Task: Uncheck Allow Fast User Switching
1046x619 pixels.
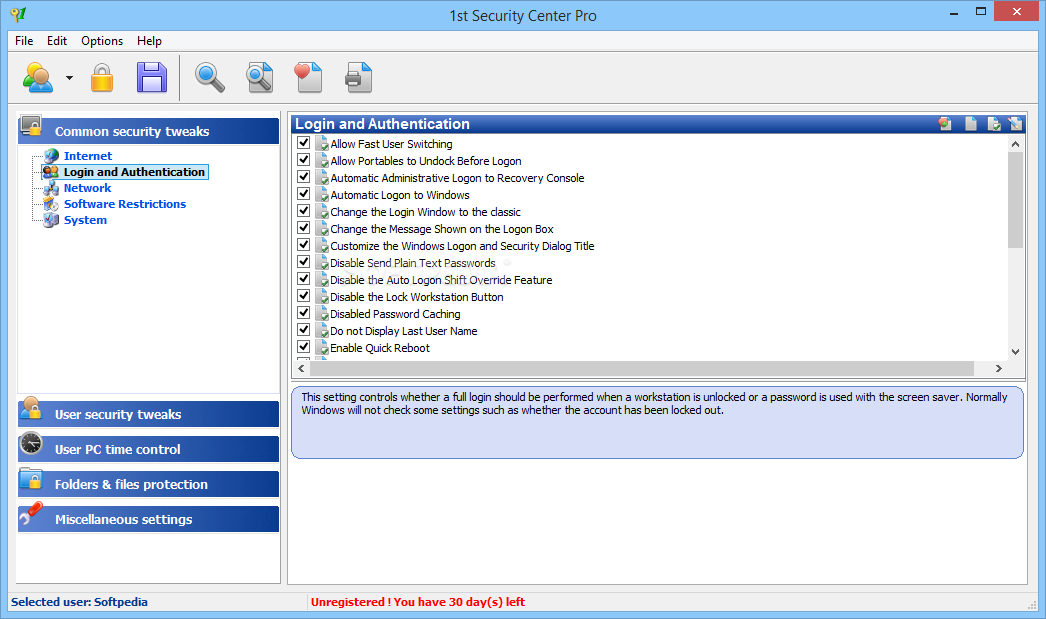Action: [304, 143]
